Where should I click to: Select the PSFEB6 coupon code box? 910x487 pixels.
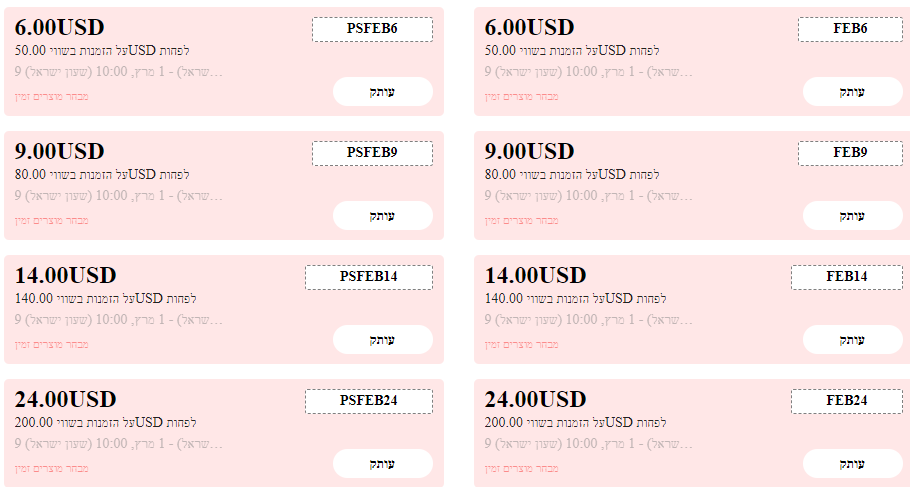pyautogui.click(x=372, y=29)
